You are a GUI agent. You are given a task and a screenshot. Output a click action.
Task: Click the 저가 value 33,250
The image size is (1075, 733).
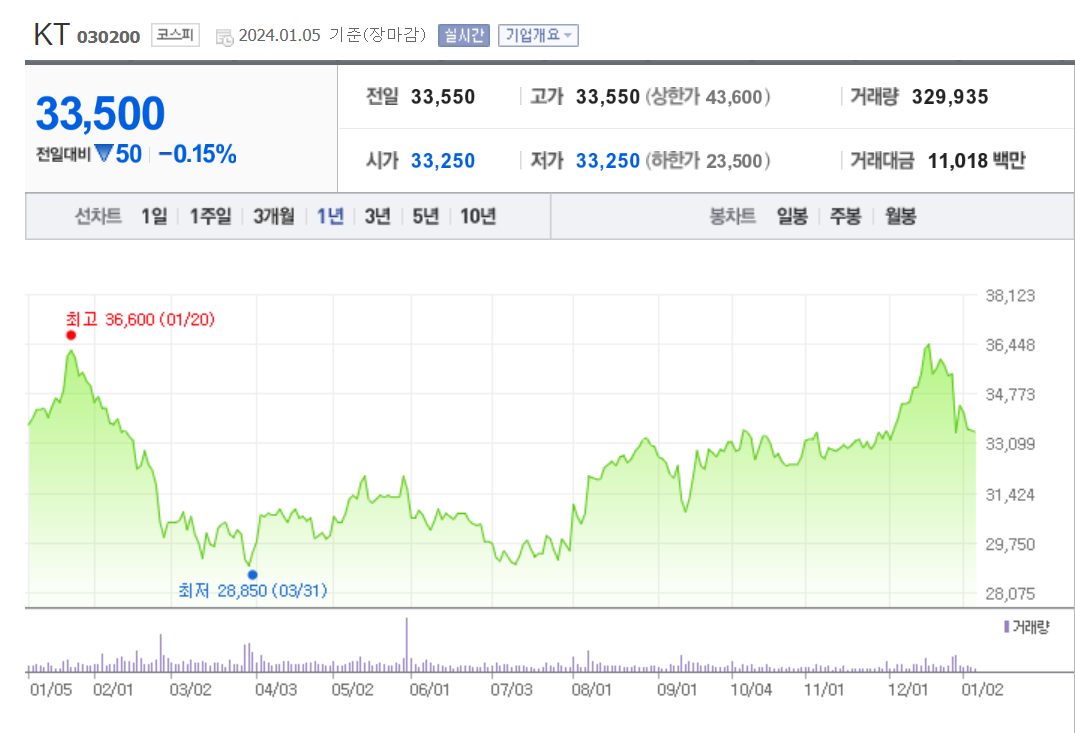607,160
